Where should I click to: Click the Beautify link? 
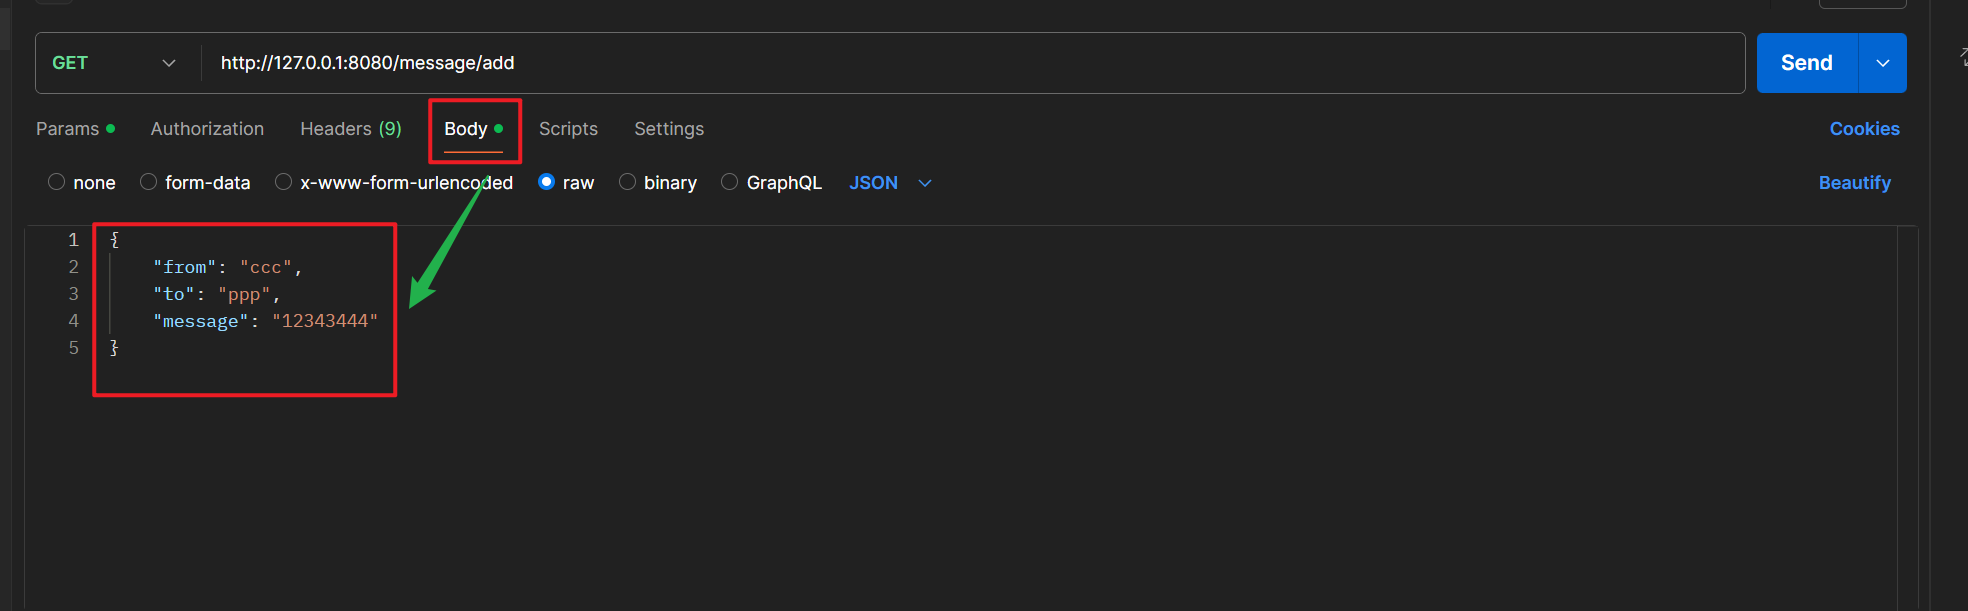(x=1854, y=183)
